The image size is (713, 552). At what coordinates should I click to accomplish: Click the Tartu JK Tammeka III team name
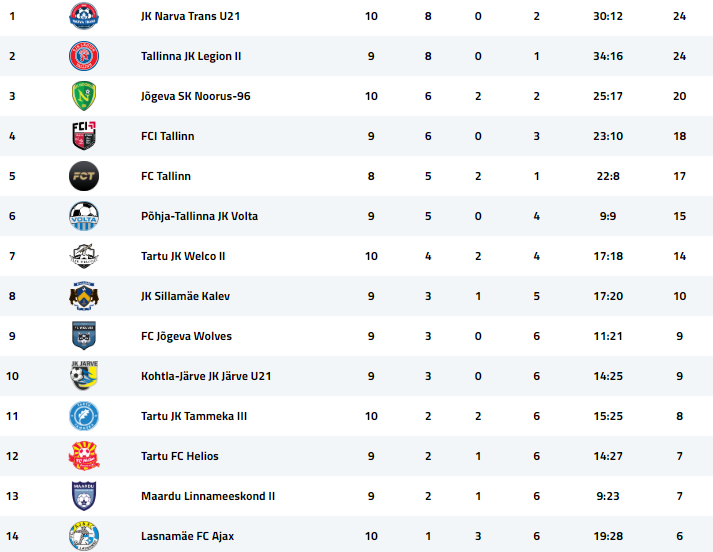click(x=194, y=416)
